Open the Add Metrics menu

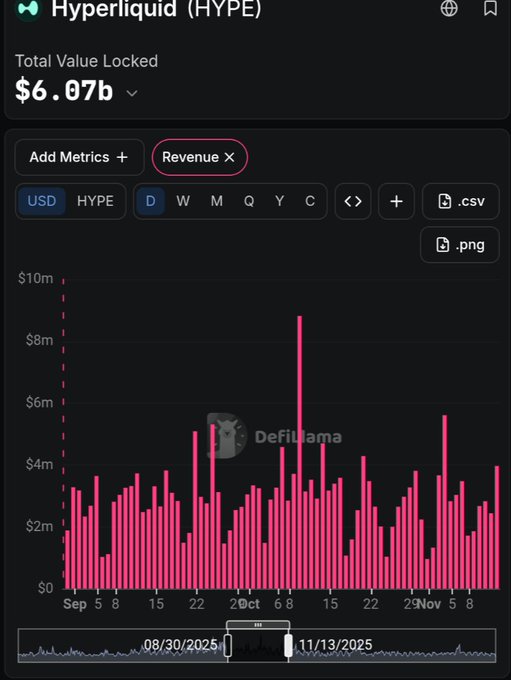click(79, 157)
